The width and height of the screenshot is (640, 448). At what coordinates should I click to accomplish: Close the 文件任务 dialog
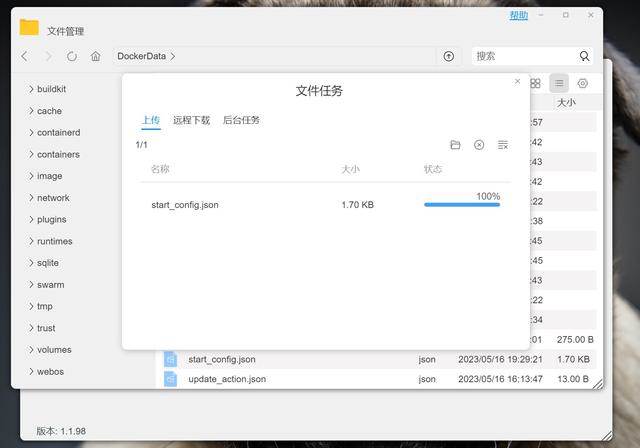[517, 81]
